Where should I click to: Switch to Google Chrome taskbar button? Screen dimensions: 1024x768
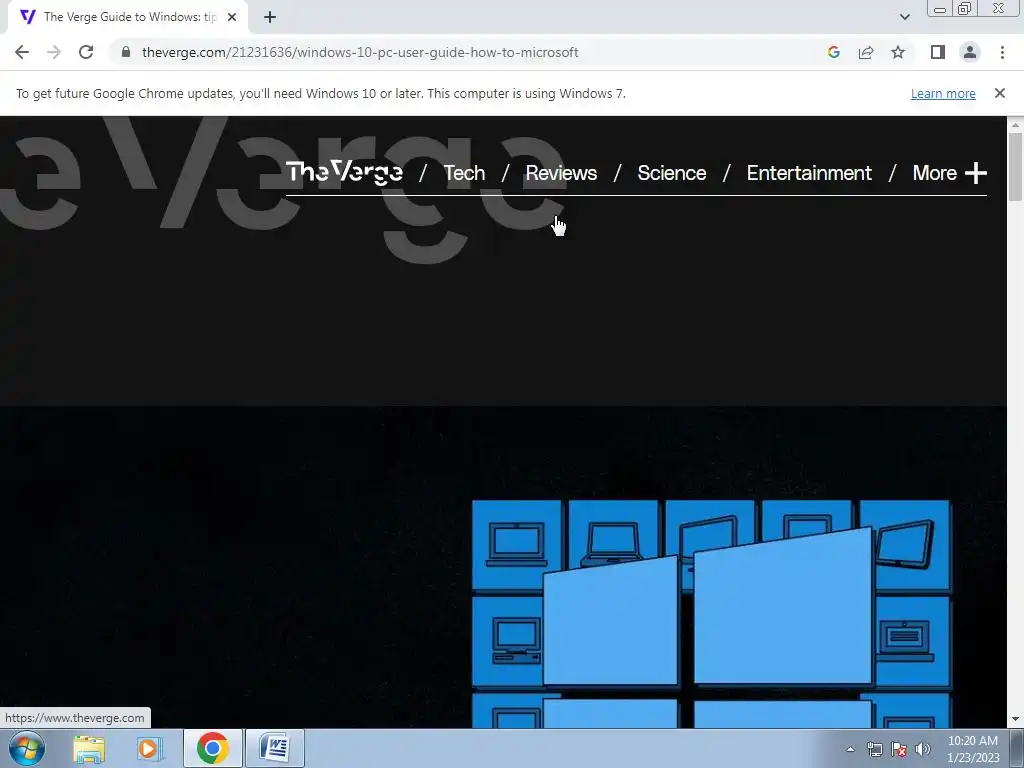coord(212,748)
